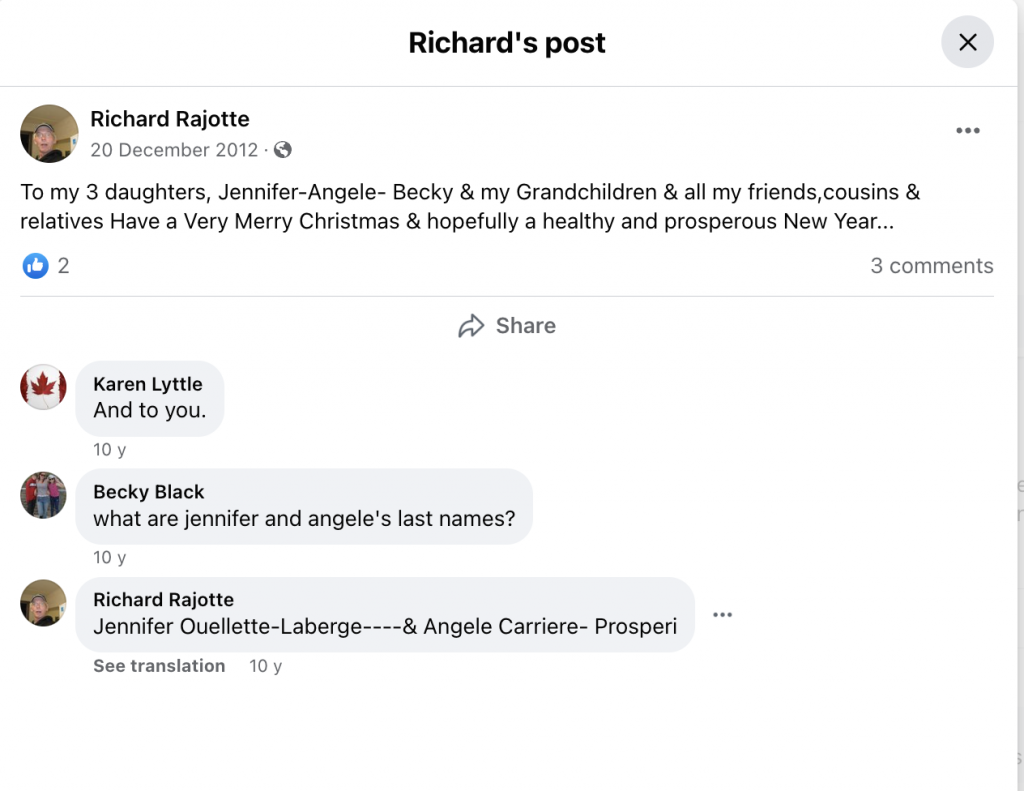
Task: Open post options three-dot menu
Action: [x=967, y=131]
